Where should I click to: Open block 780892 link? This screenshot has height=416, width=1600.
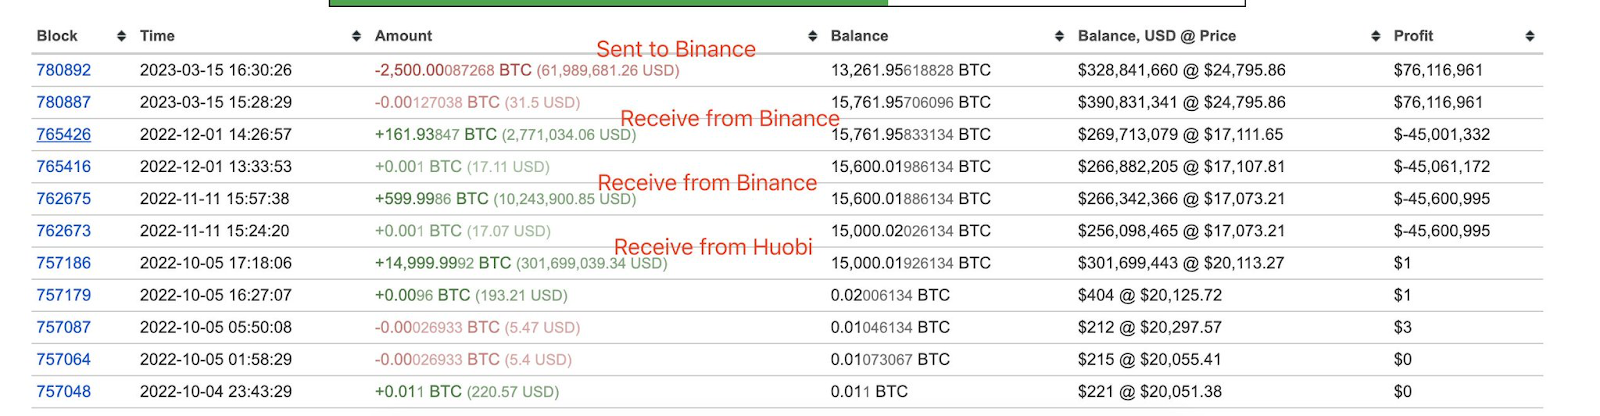[63, 70]
